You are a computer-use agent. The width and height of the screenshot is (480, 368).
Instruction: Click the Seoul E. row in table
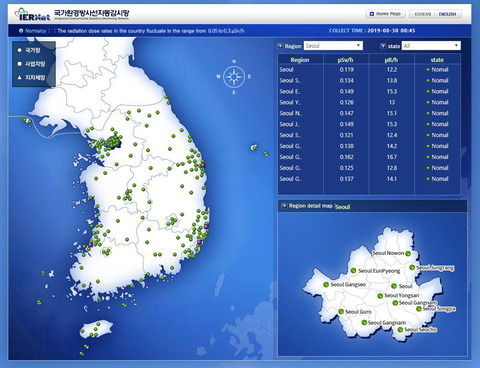point(369,91)
